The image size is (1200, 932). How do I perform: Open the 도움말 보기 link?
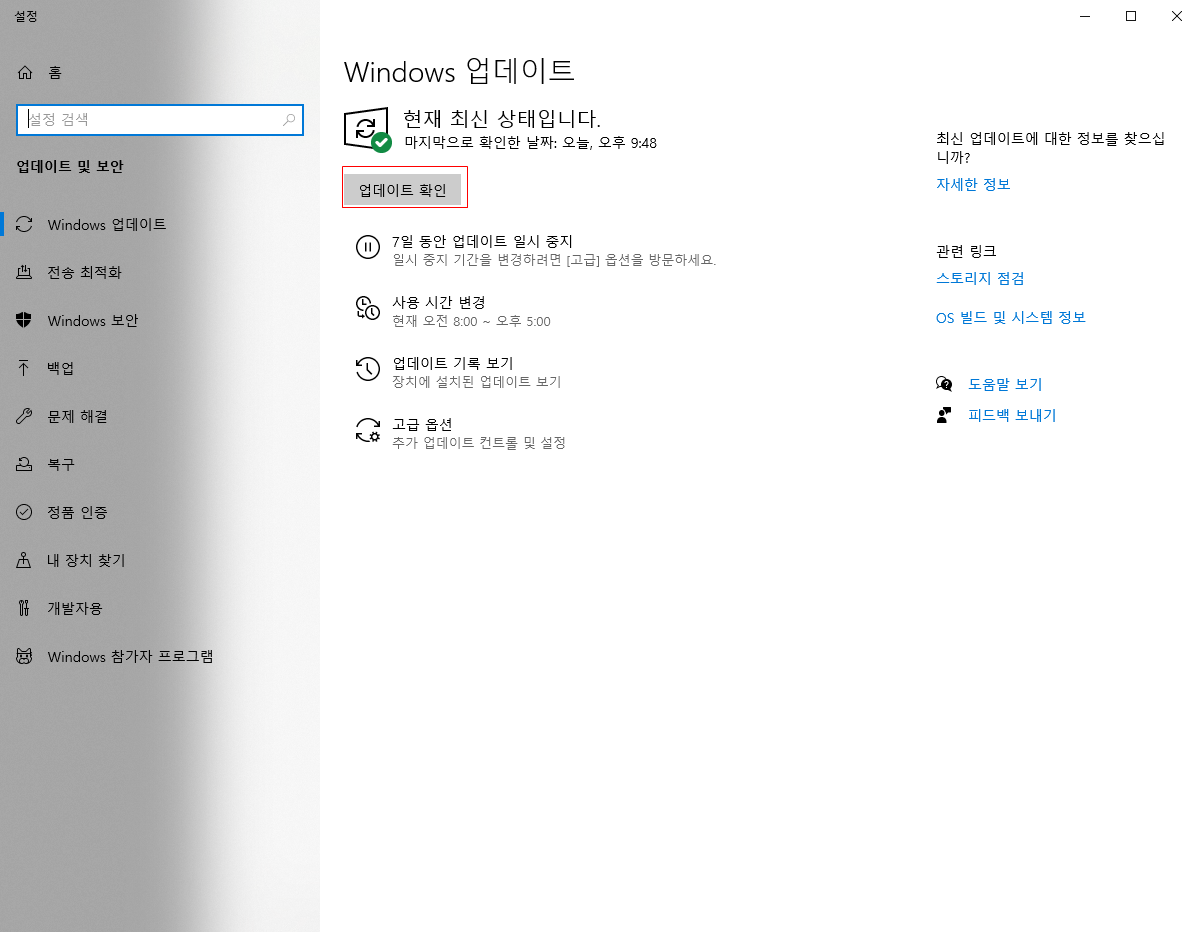[1005, 384]
